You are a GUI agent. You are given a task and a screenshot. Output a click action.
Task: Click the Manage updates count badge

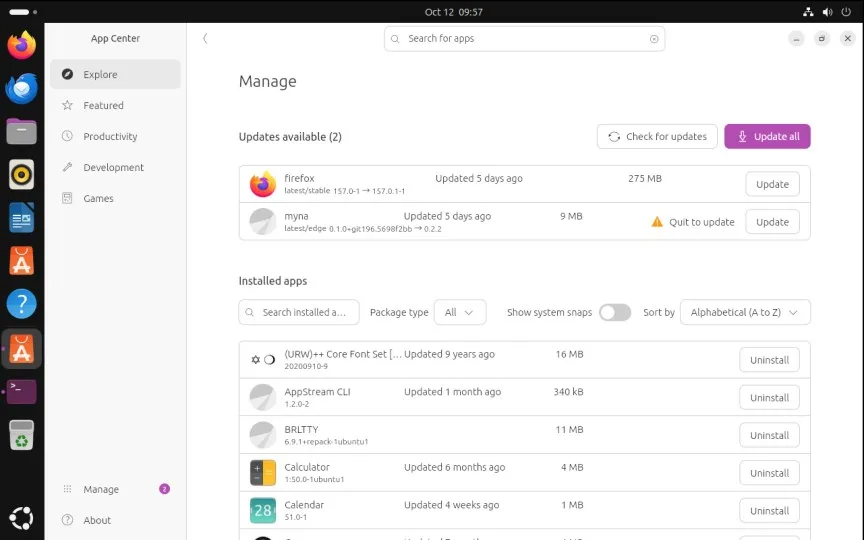[x=164, y=489]
